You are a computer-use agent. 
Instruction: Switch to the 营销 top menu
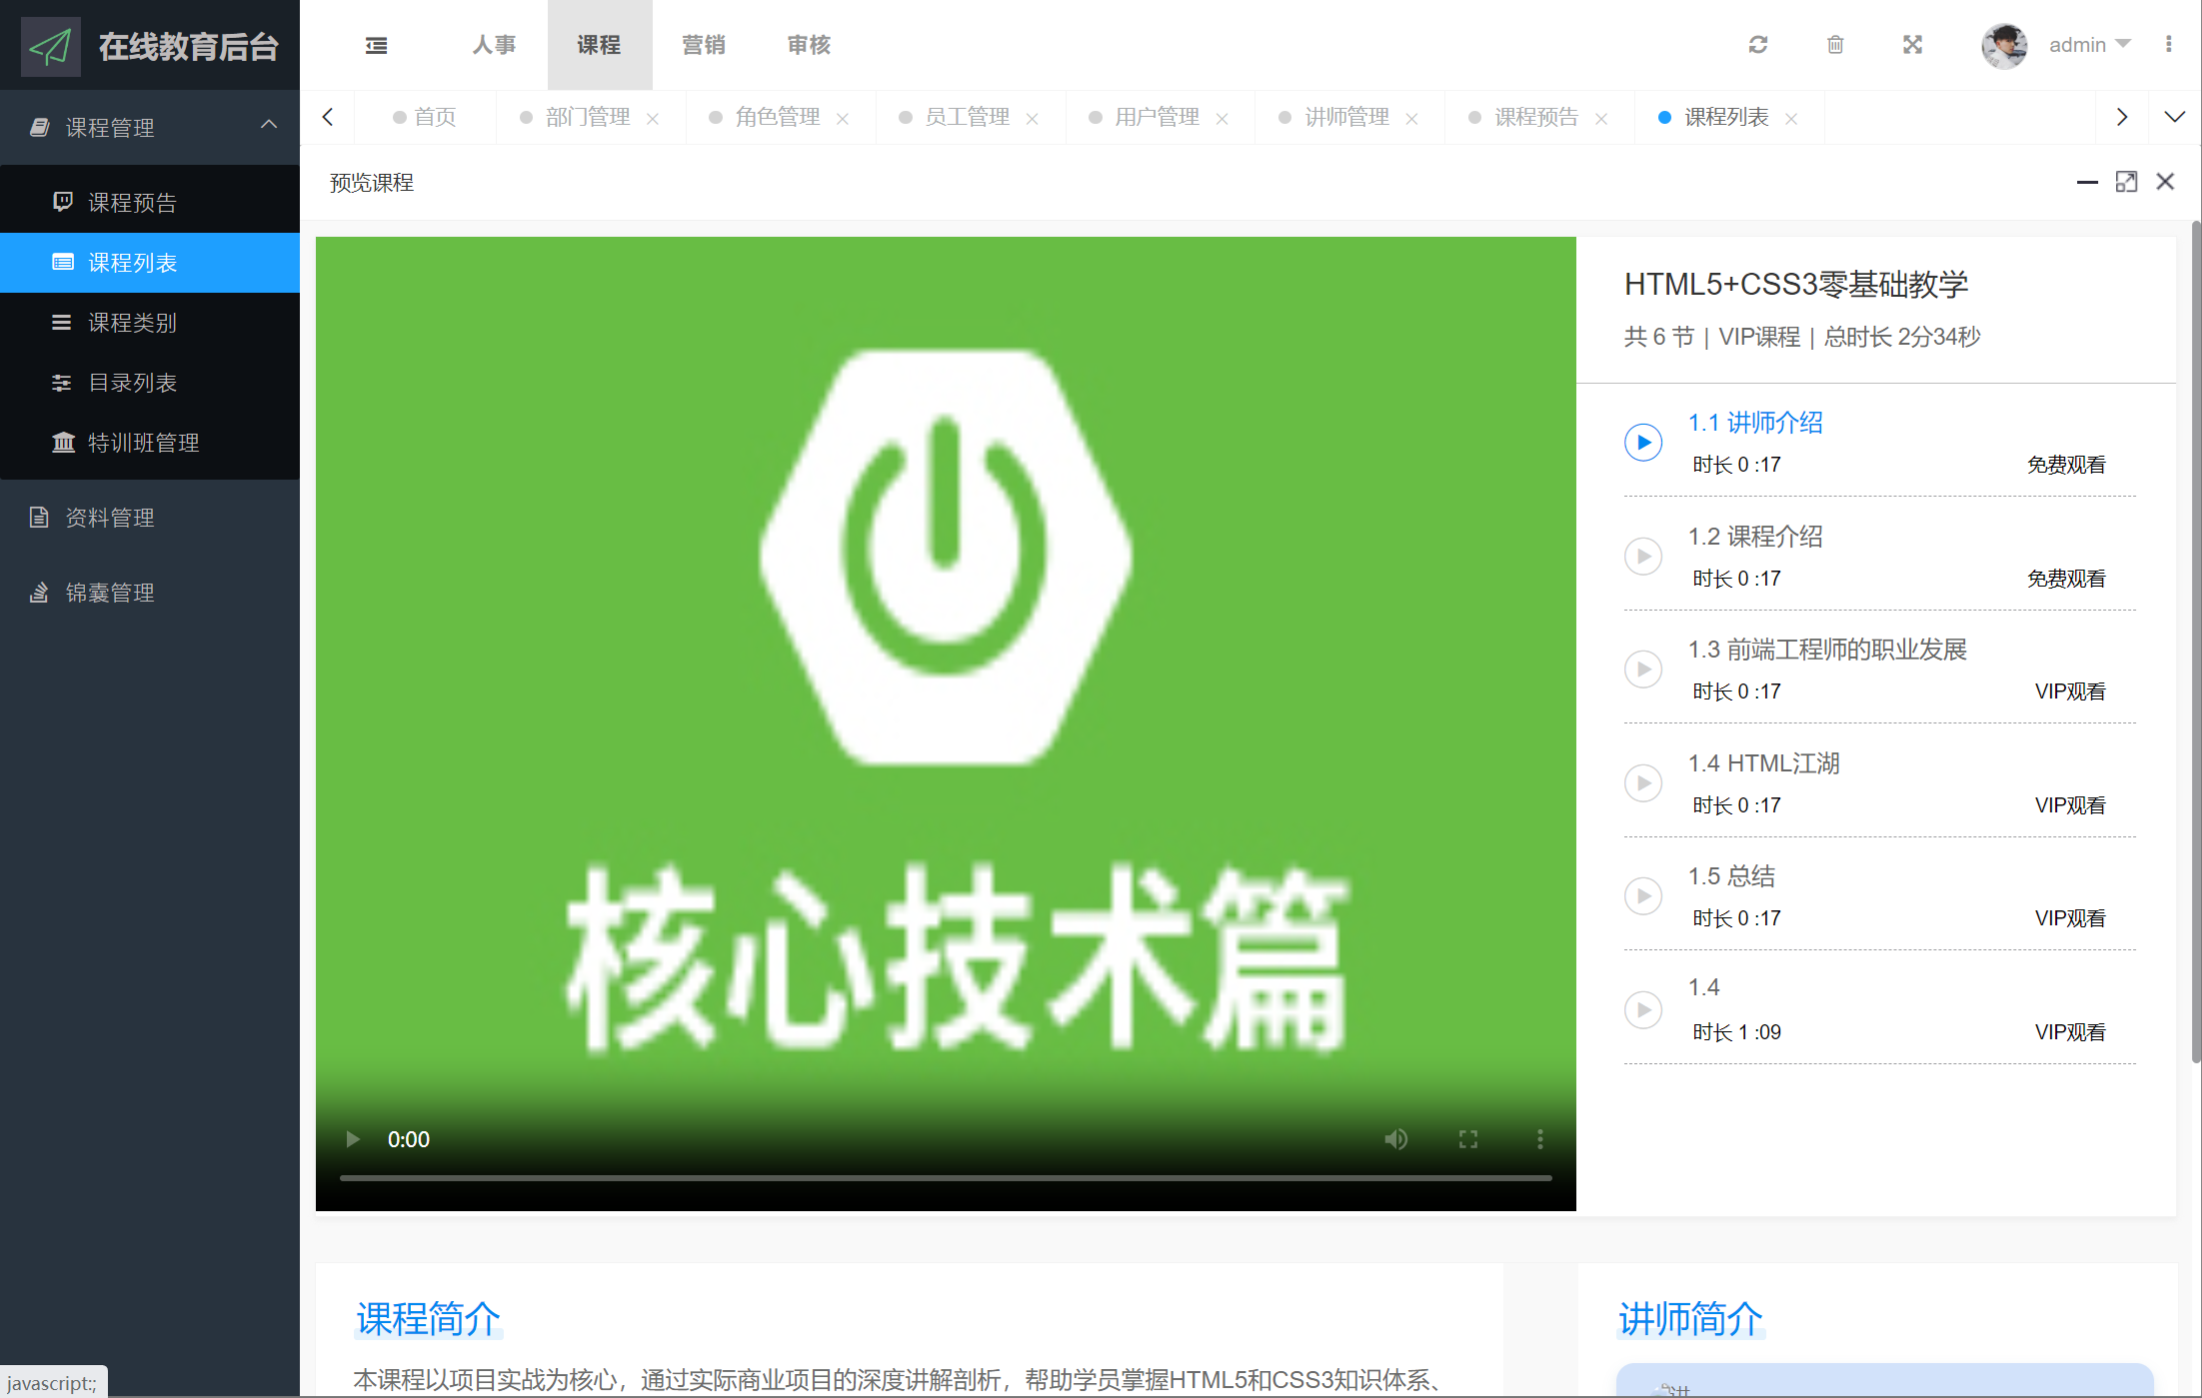[x=703, y=45]
